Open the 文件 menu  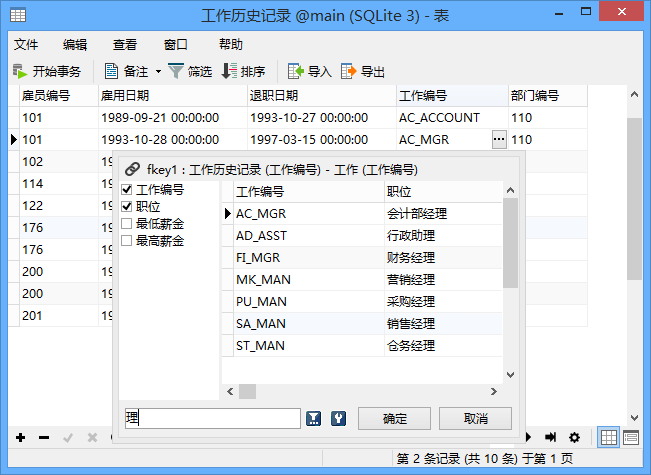tap(26, 44)
